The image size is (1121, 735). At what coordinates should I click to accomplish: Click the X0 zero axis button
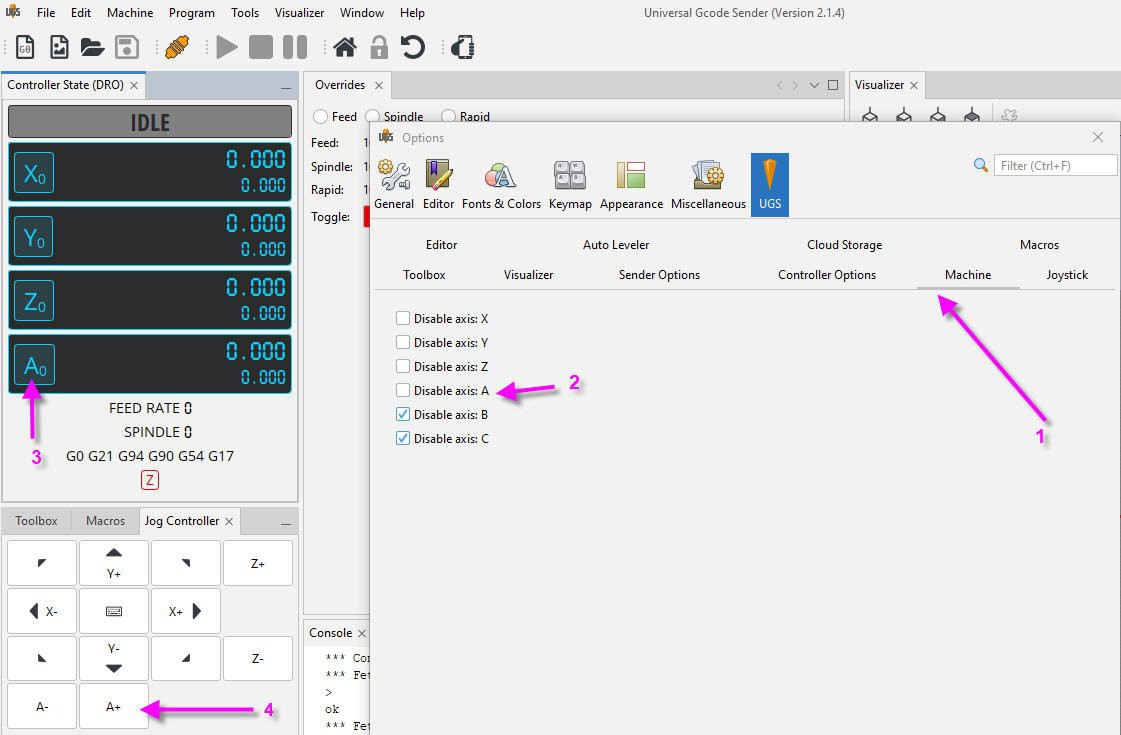coord(34,173)
